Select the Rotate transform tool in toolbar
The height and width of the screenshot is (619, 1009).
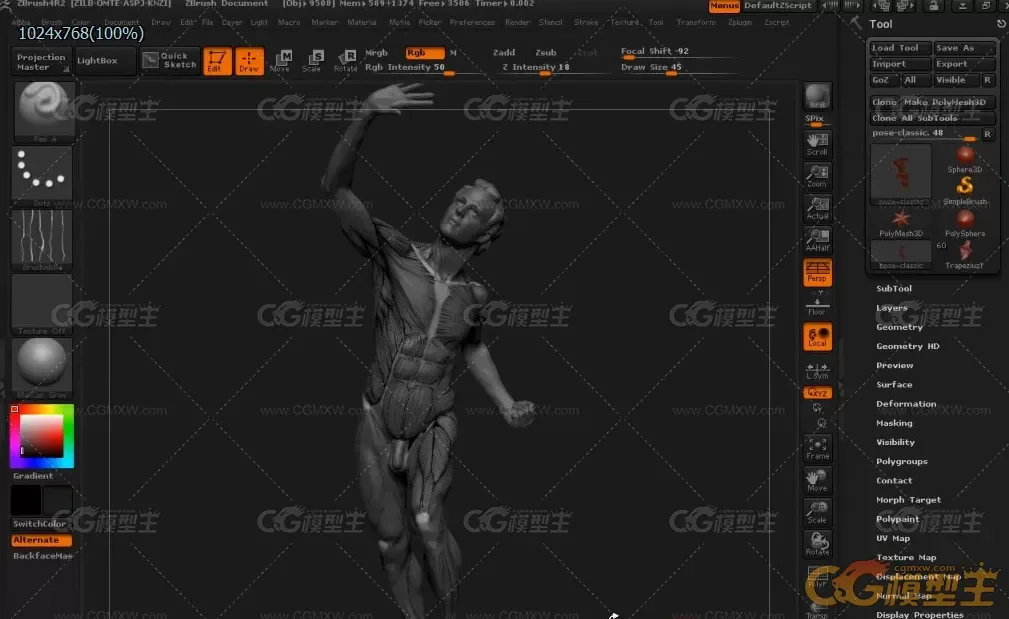(x=346, y=61)
